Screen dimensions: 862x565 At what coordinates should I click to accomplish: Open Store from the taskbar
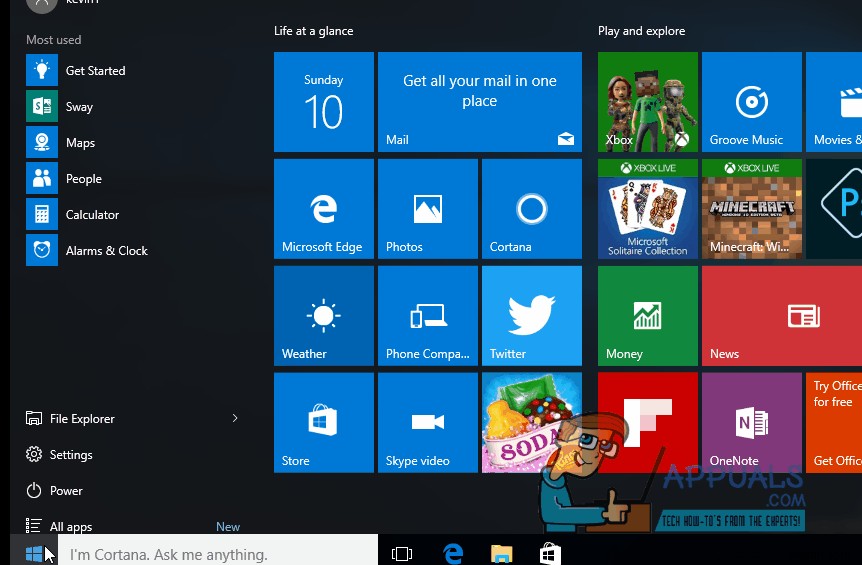[550, 553]
